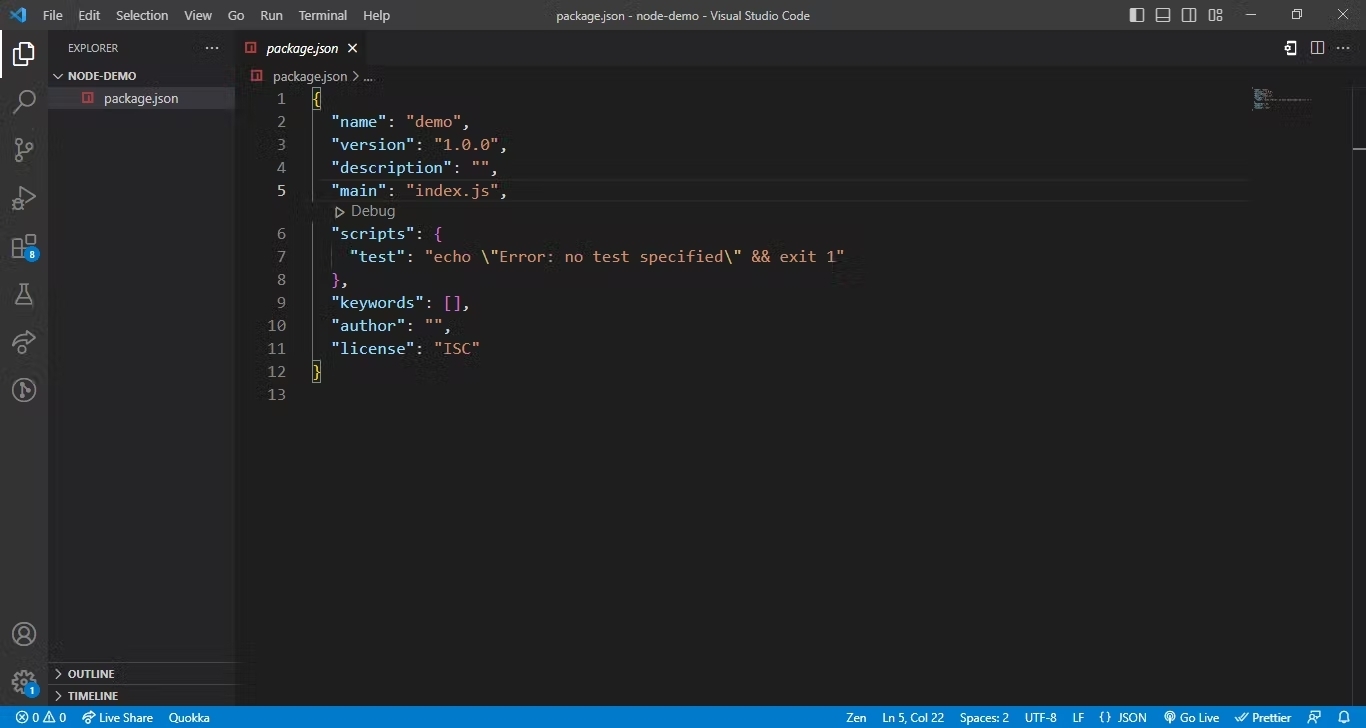Image resolution: width=1366 pixels, height=728 pixels.
Task: Click the Accounts icon in activity bar
Action: (23, 633)
